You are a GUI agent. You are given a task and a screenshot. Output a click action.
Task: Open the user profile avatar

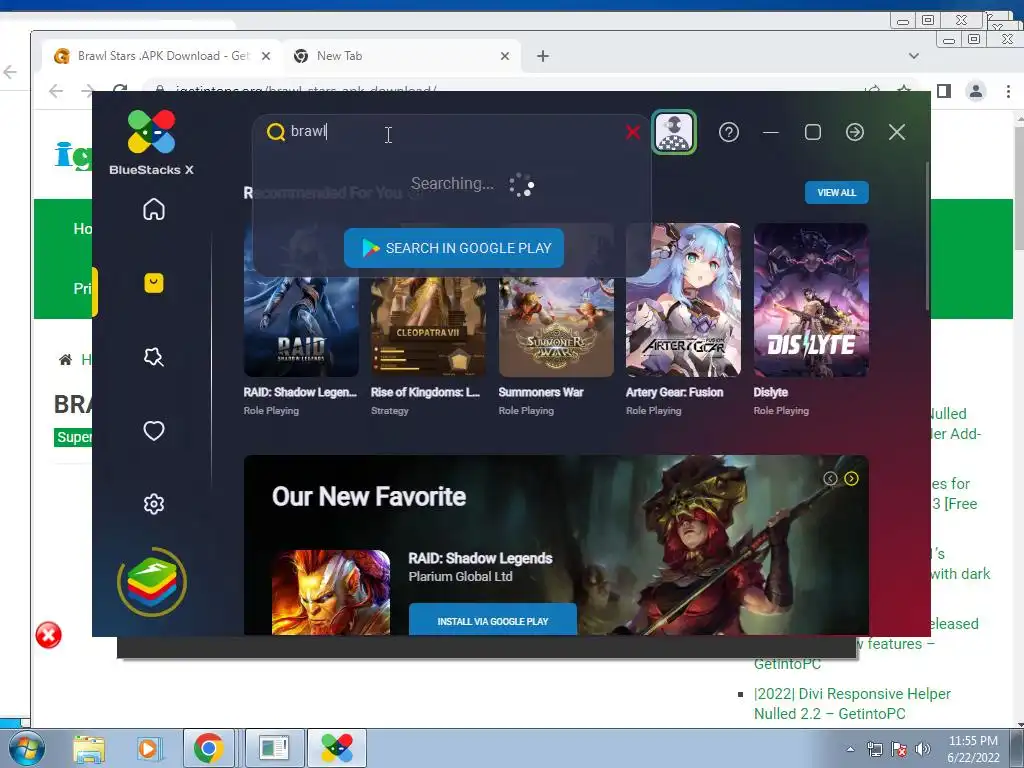(674, 132)
